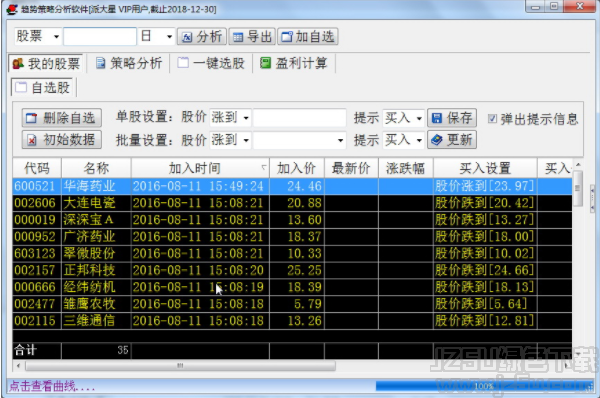Select the 自选股 sub-tab

pos(43,88)
